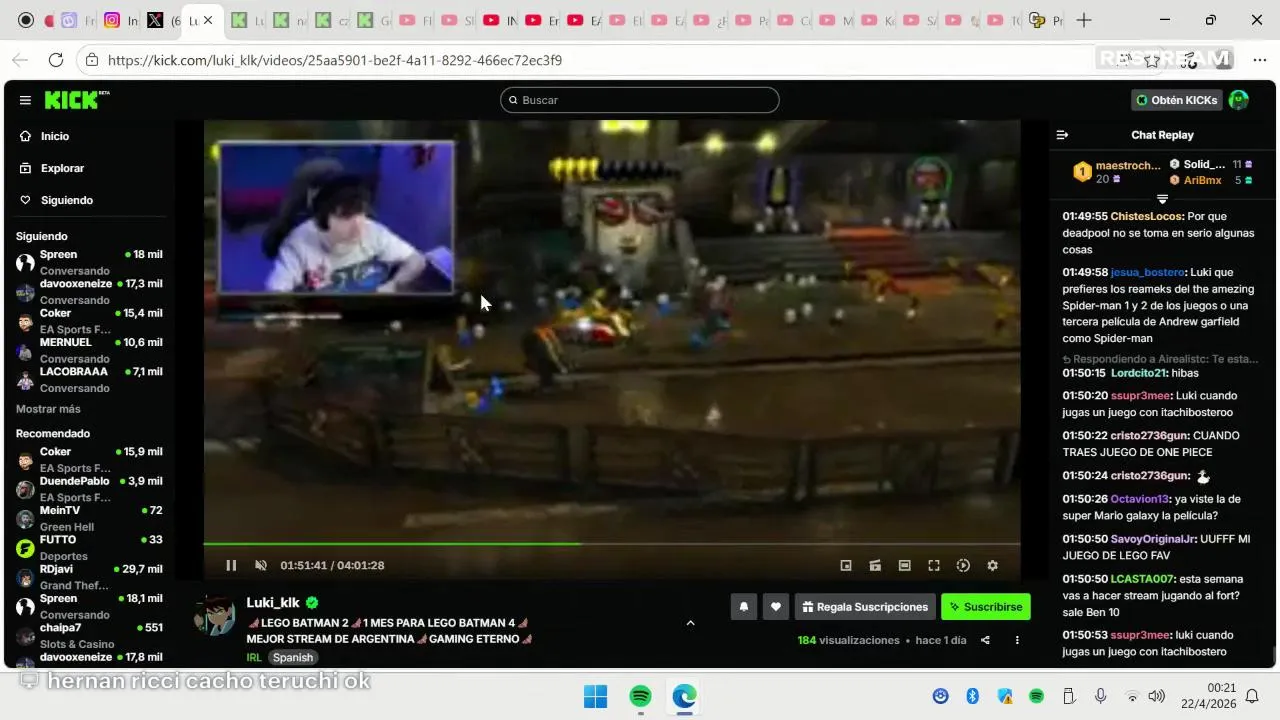Open the Kick hamburger sidebar menu
Viewport: 1280px width, 720px height.
(x=25, y=100)
